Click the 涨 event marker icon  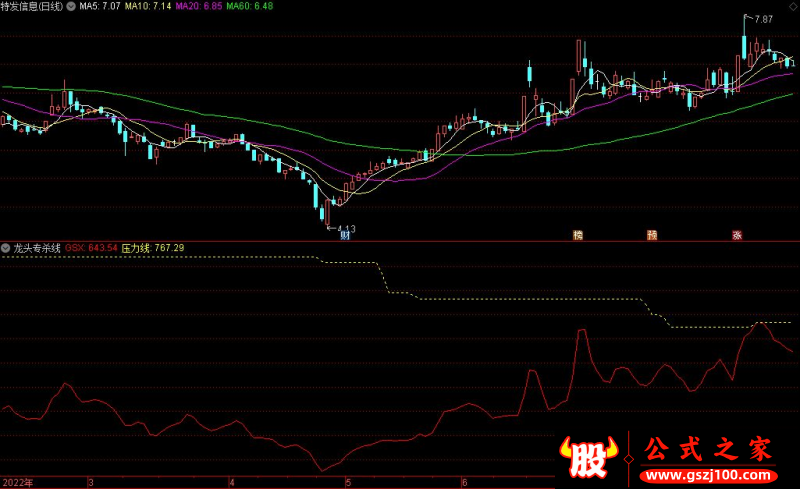click(x=737, y=236)
